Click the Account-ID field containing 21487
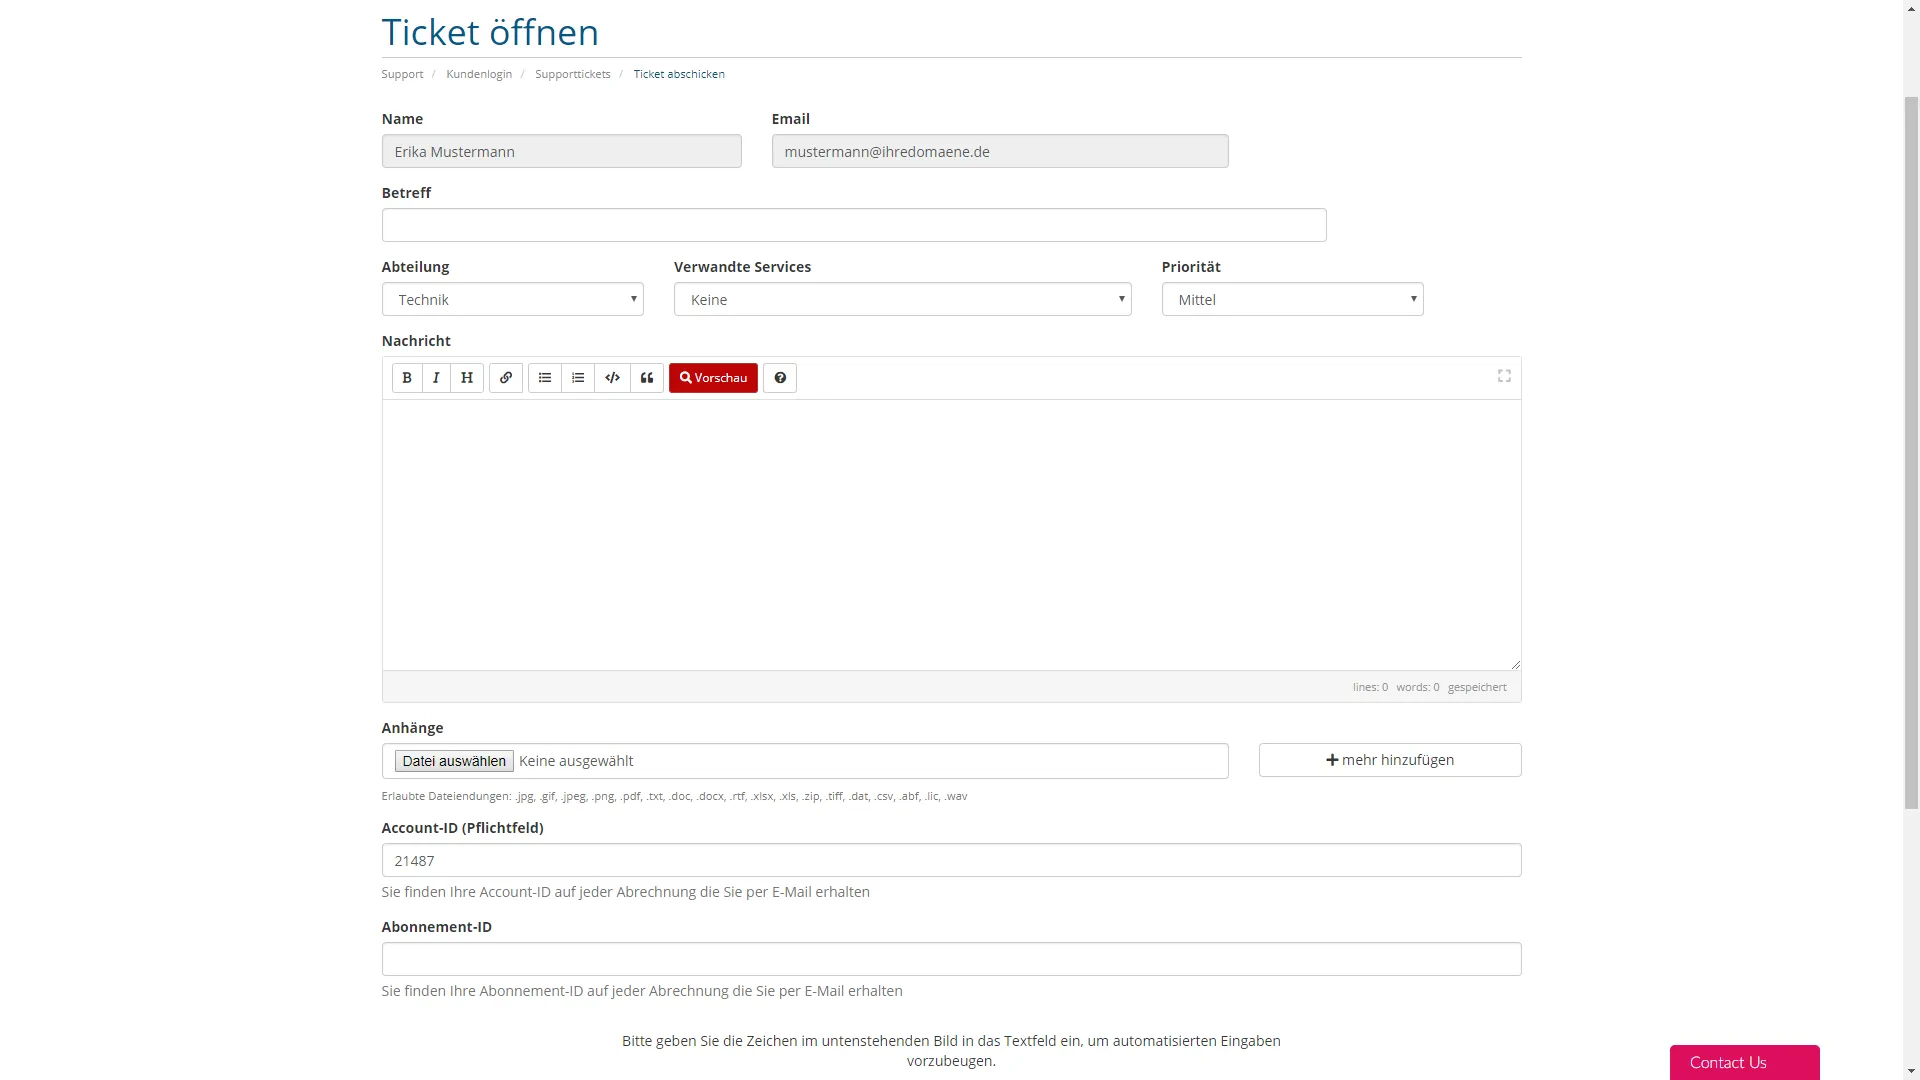The height and width of the screenshot is (1080, 1920). coord(952,860)
